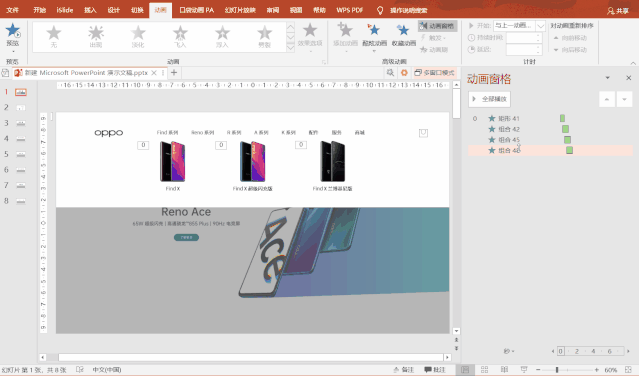Switch to slide sorter view icon
This screenshot has width=639, height=376.
pyautogui.click(x=485, y=369)
